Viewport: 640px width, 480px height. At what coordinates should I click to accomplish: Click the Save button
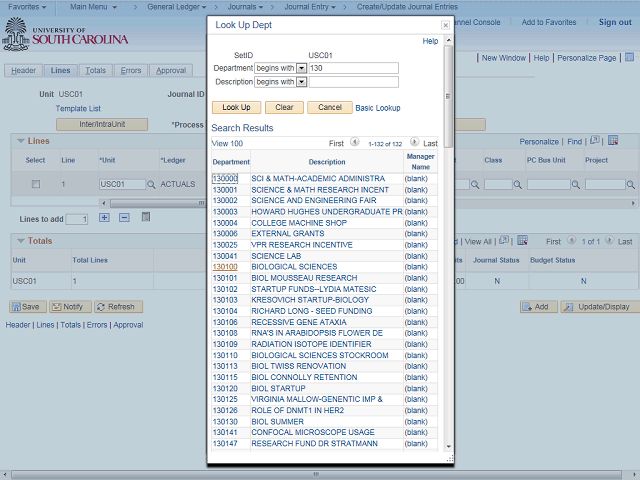pos(28,307)
